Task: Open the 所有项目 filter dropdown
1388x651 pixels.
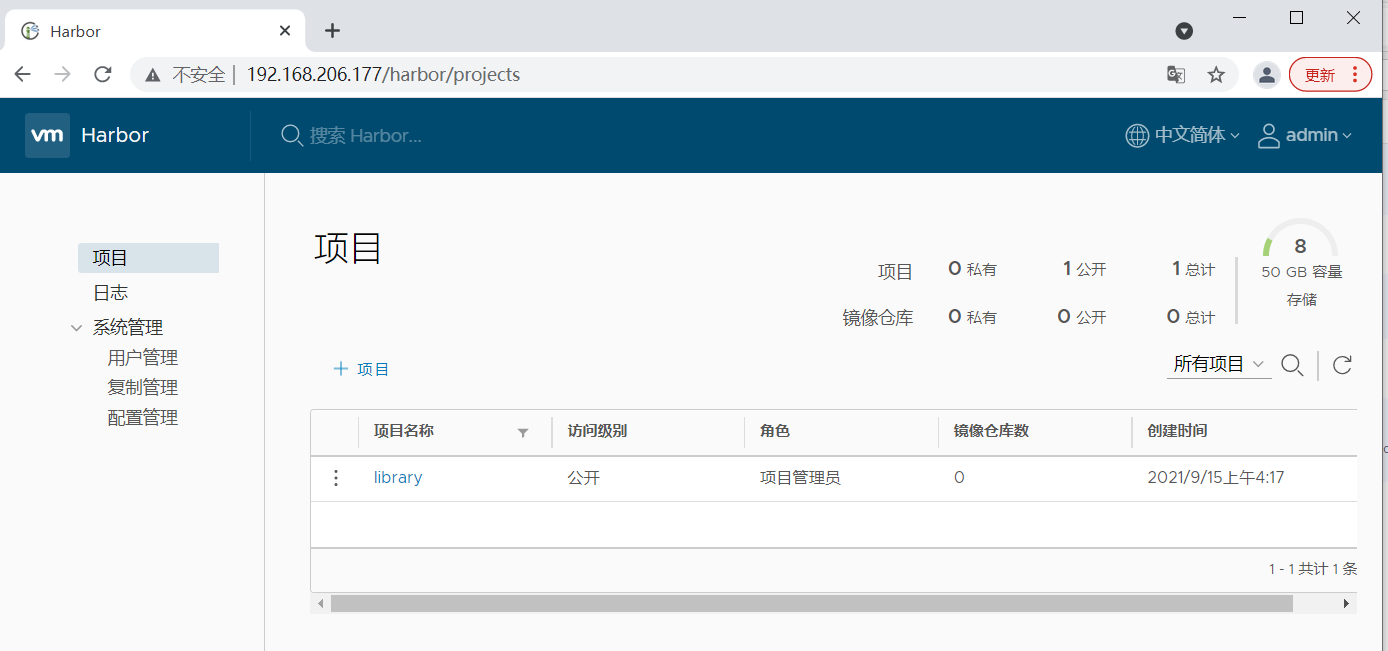Action: (1219, 365)
